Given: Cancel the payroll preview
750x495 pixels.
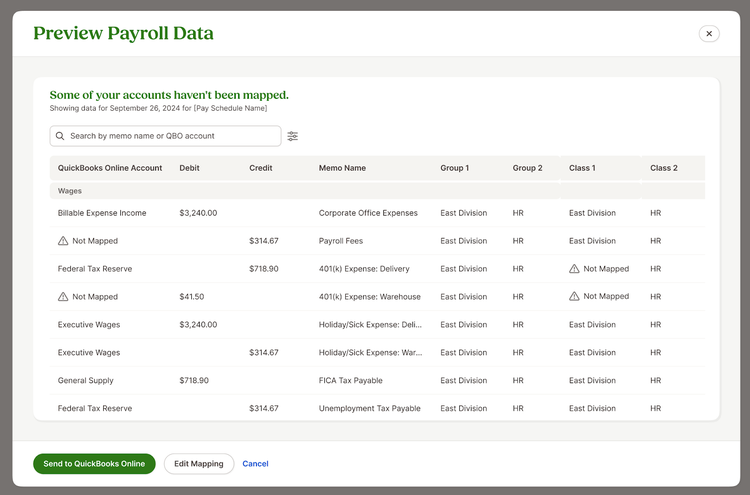Looking at the screenshot, I should [255, 463].
